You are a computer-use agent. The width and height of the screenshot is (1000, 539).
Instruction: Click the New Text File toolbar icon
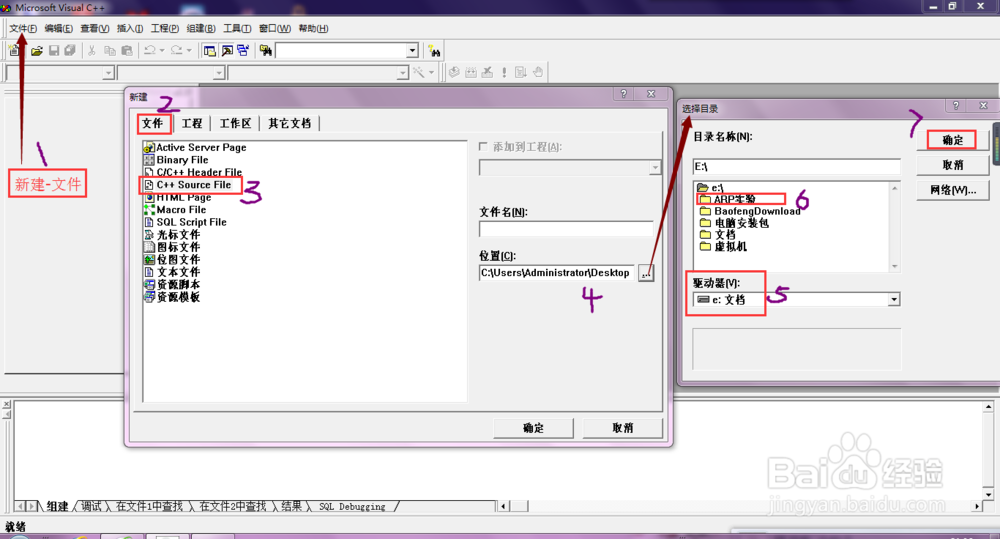(14, 50)
